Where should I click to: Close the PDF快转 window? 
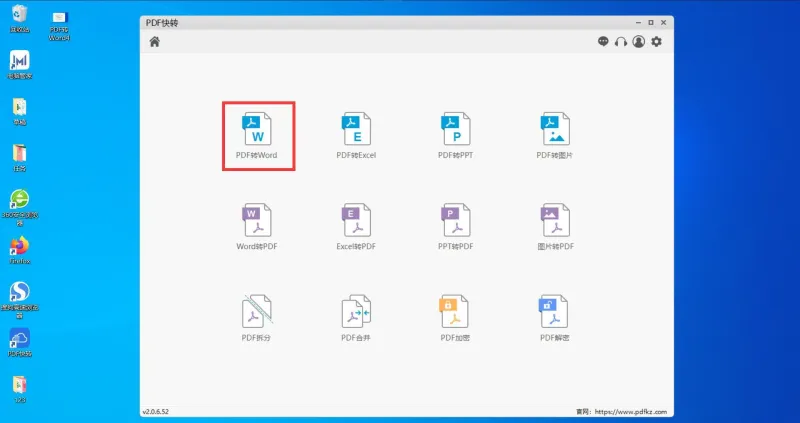pyautogui.click(x=664, y=23)
